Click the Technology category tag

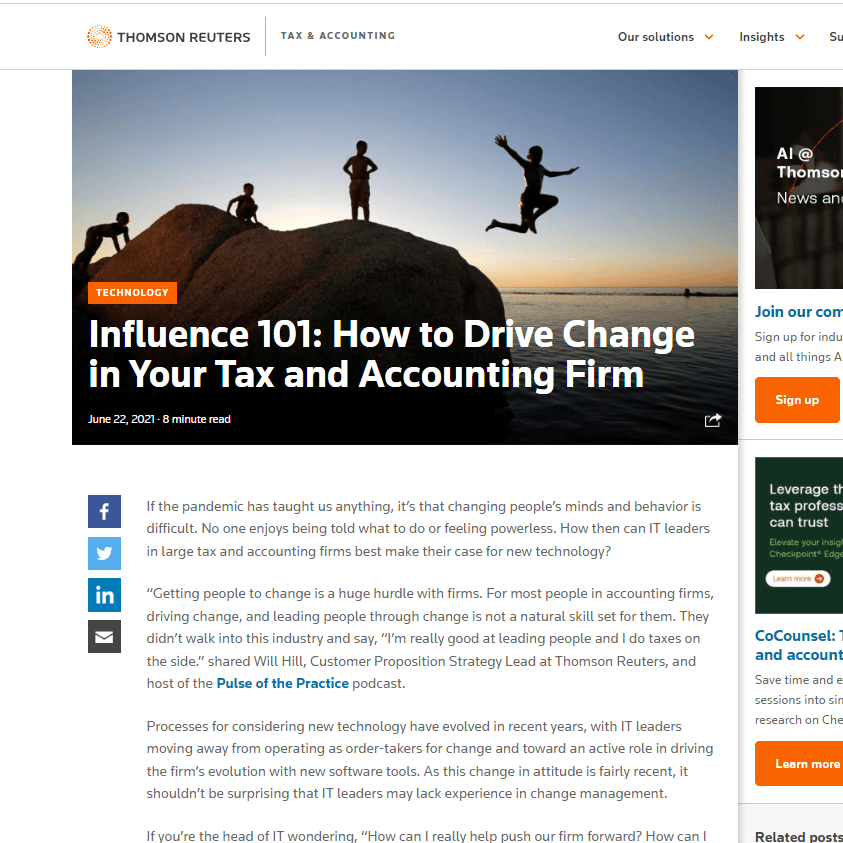[132, 292]
